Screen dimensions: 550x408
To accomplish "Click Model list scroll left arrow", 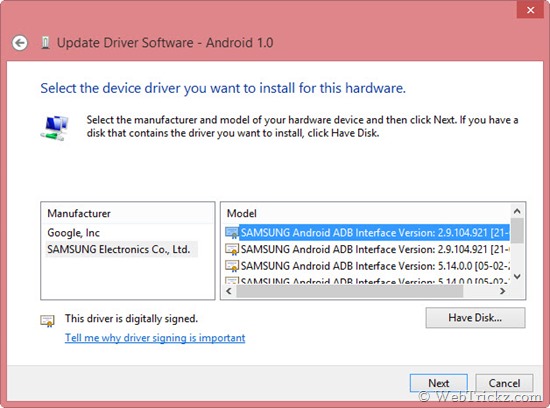I will 229,291.
